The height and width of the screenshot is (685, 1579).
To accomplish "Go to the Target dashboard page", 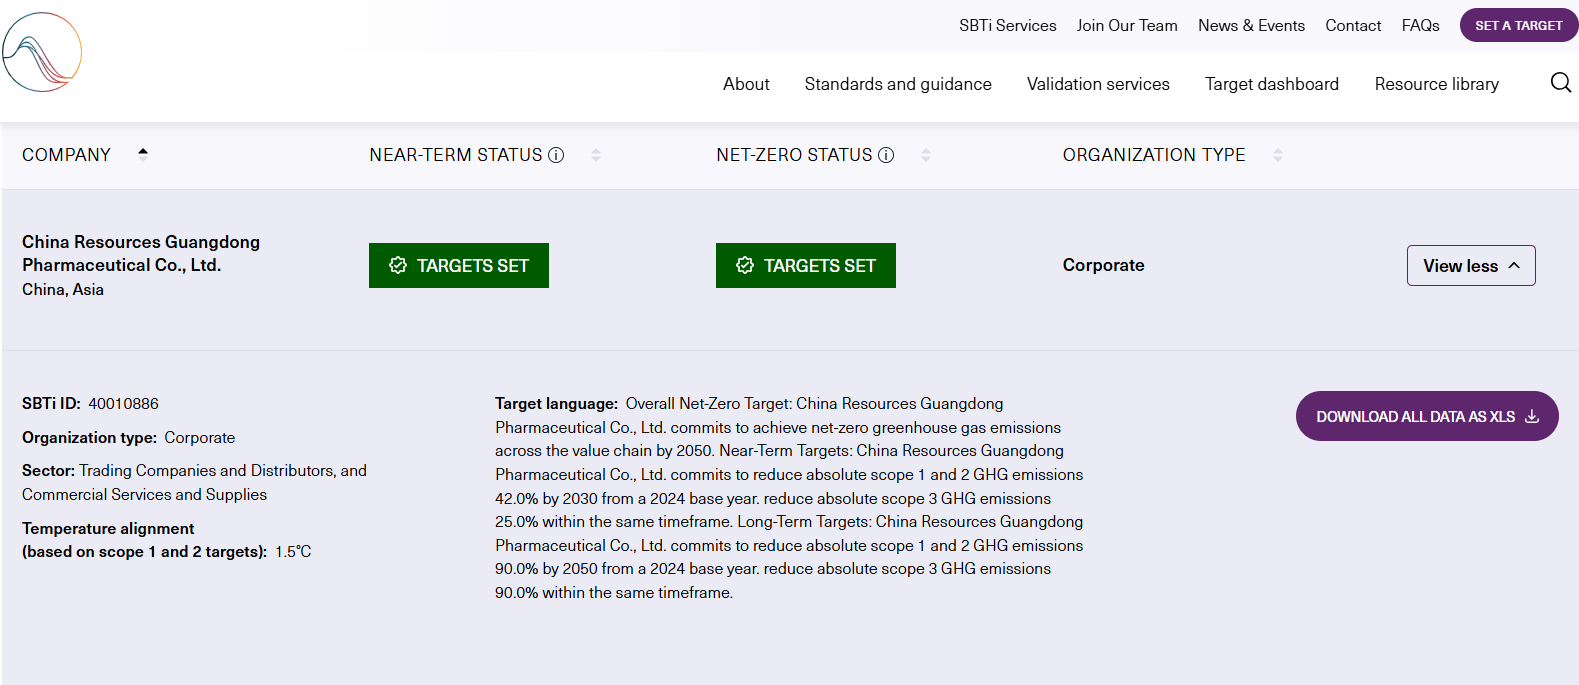I will coord(1271,84).
